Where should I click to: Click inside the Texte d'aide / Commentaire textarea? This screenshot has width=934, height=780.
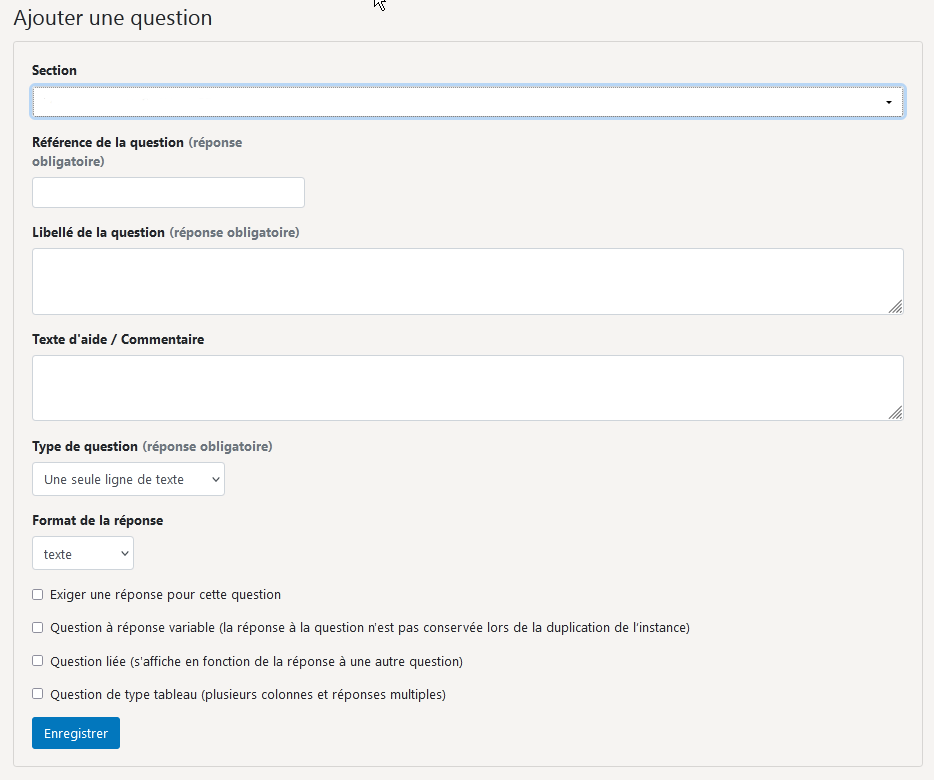(x=468, y=388)
